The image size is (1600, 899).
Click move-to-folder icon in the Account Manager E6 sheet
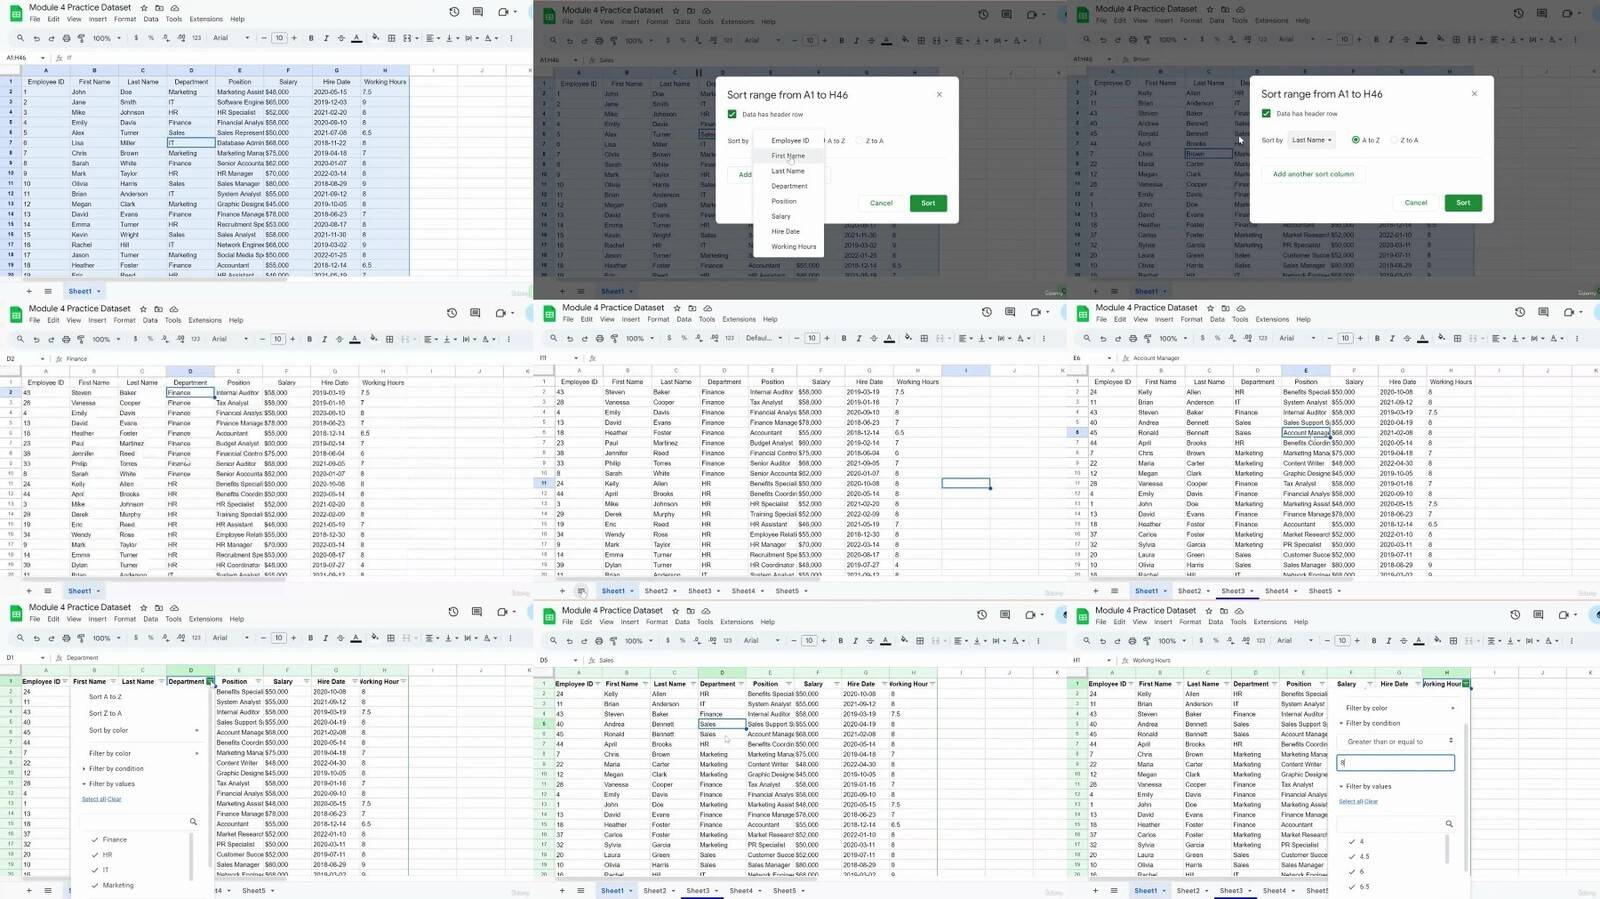click(1225, 308)
